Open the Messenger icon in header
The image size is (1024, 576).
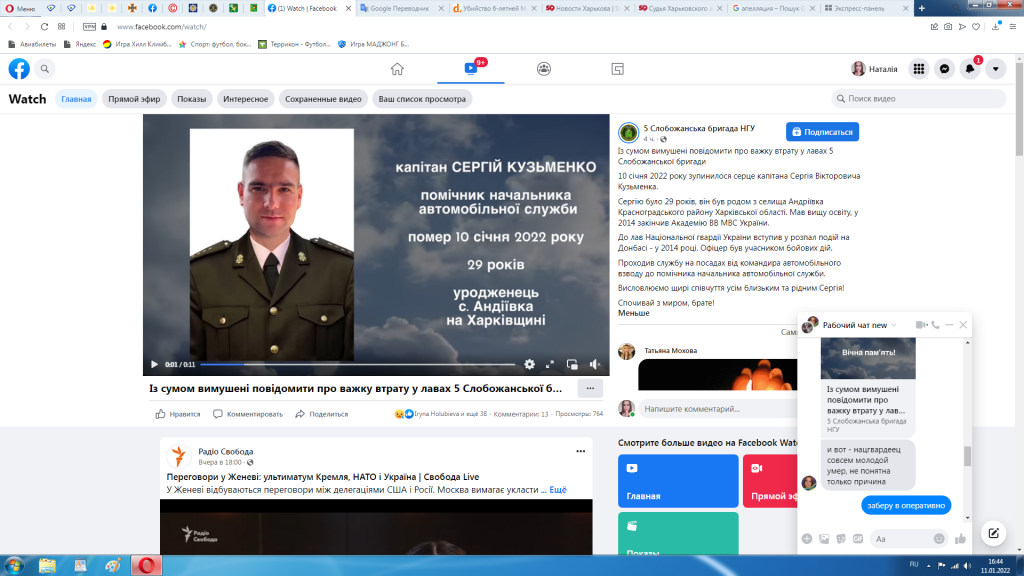tap(944, 69)
